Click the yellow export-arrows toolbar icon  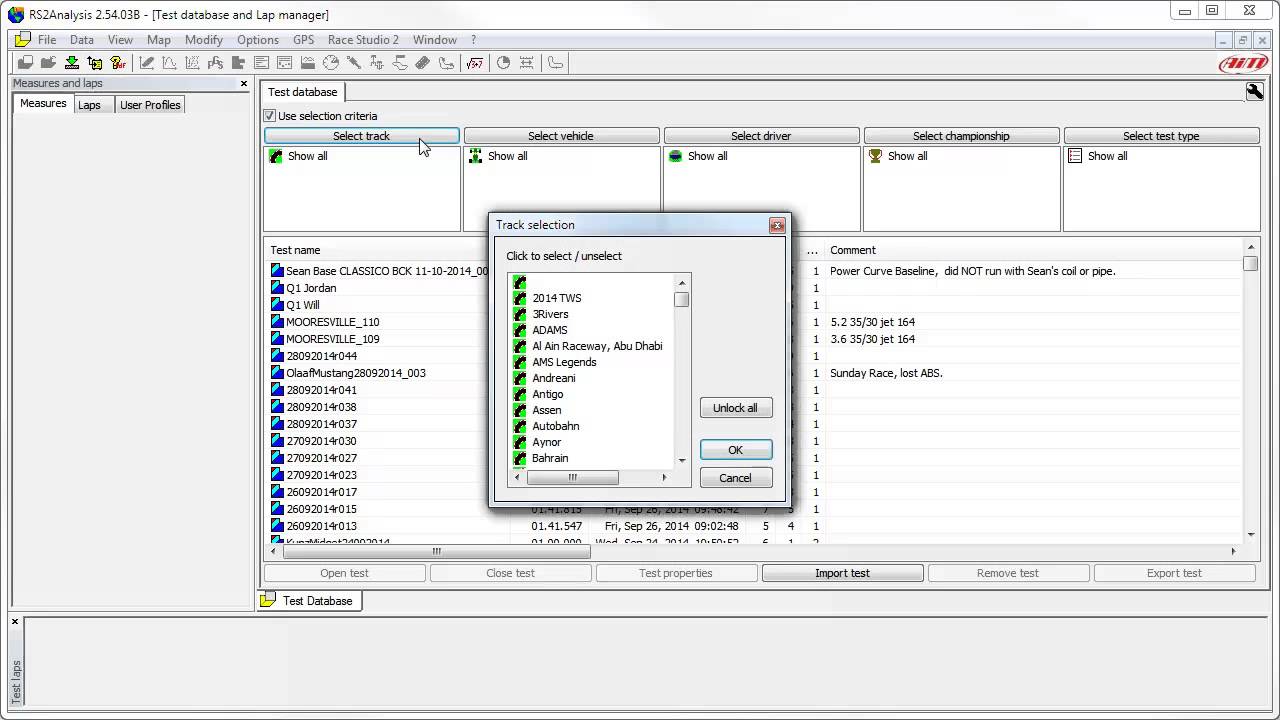click(x=95, y=62)
